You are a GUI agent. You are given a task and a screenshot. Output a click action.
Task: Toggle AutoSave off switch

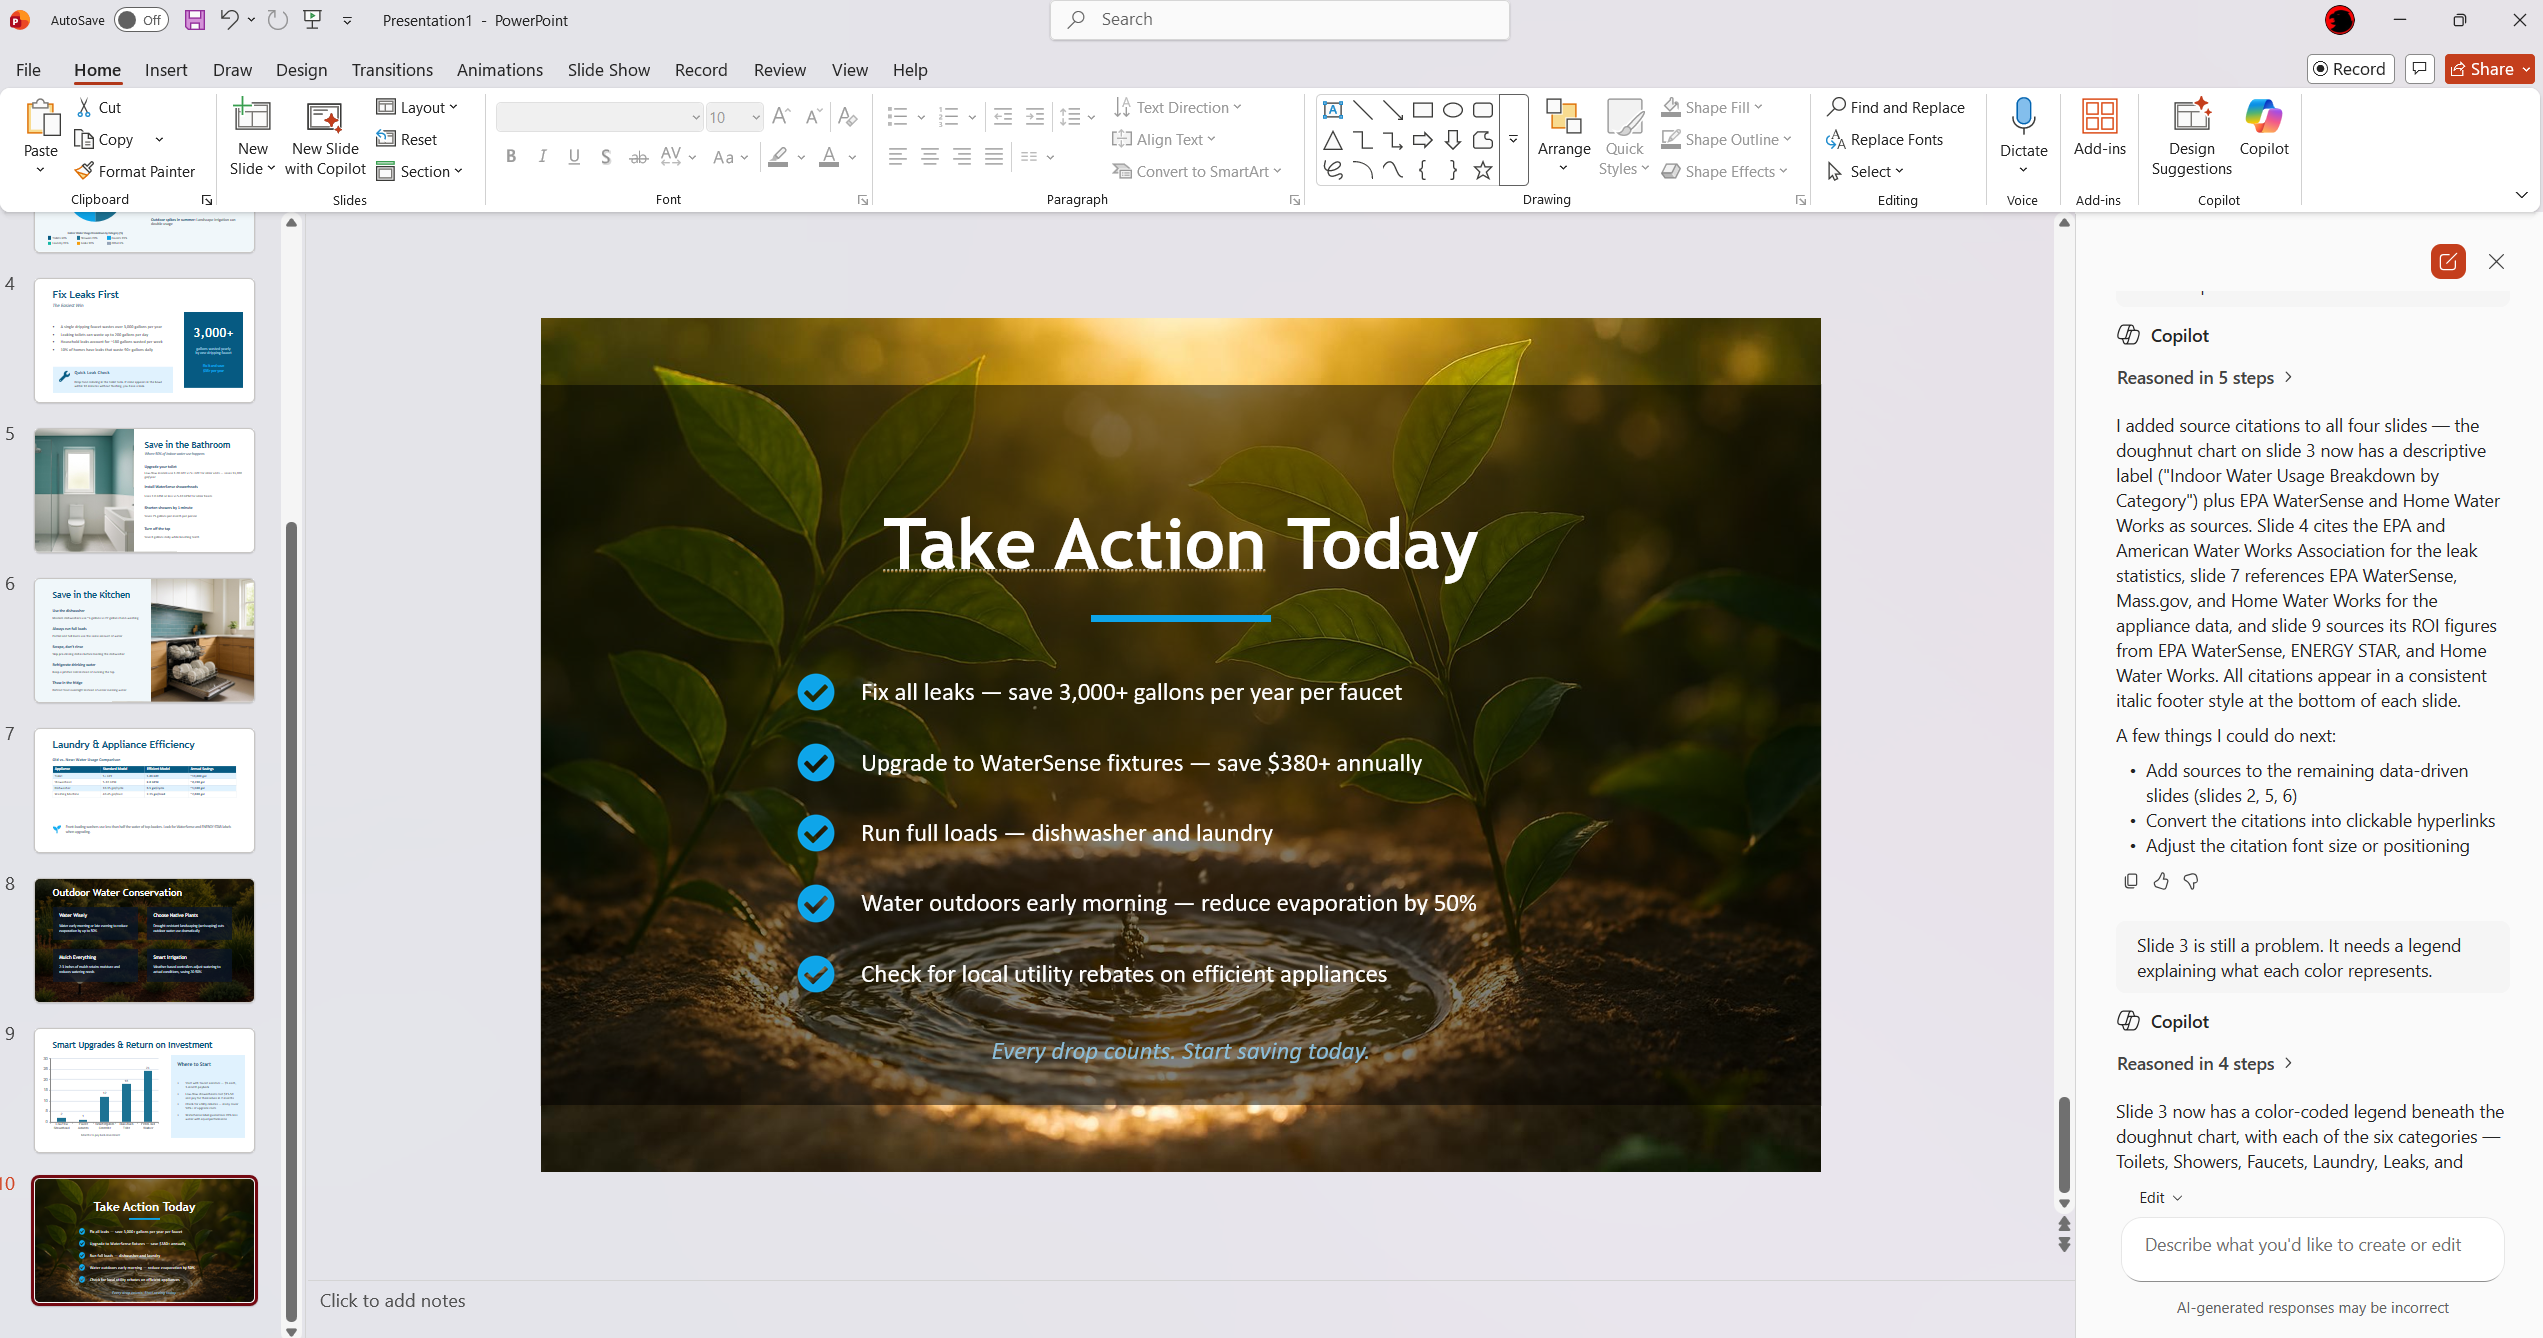coord(141,19)
